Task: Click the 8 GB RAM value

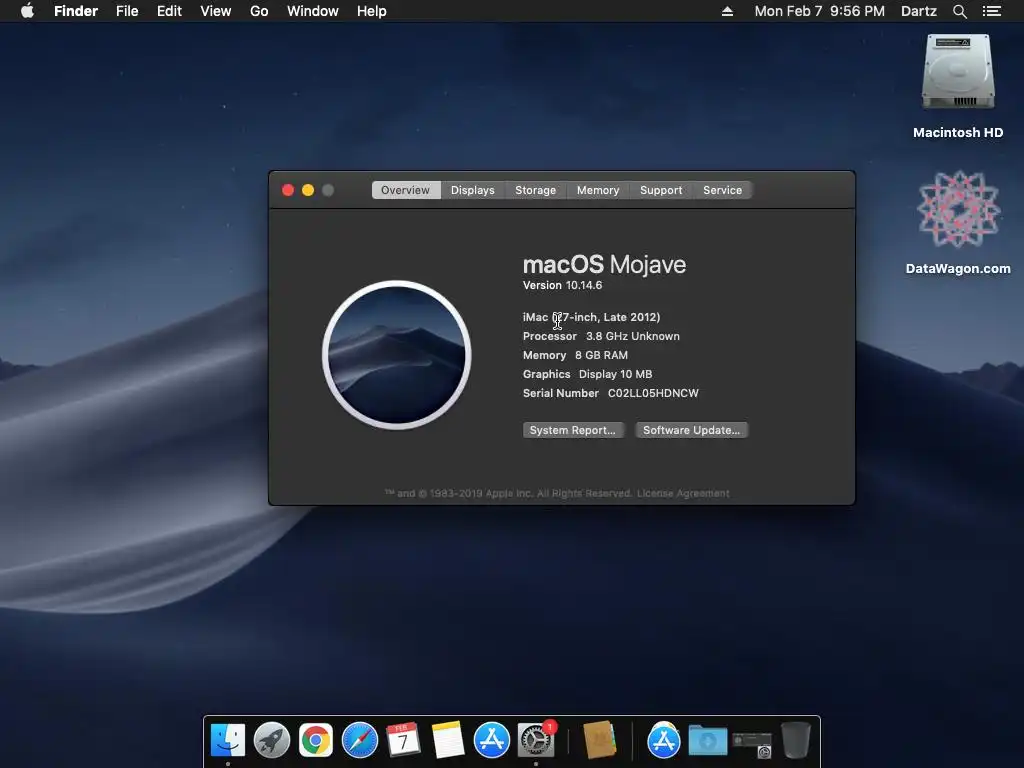Action: pyautogui.click(x=601, y=355)
